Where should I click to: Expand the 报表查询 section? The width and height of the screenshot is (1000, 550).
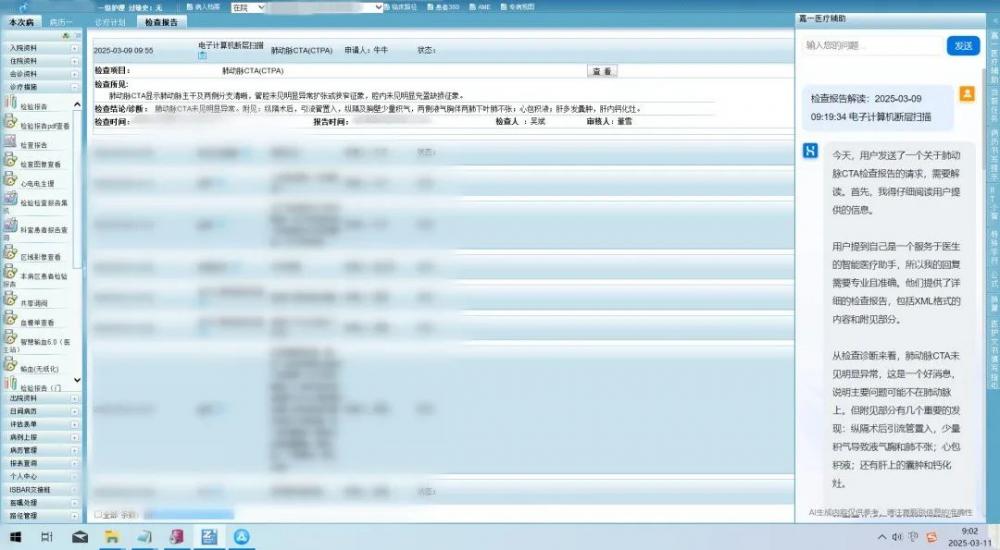(x=75, y=464)
